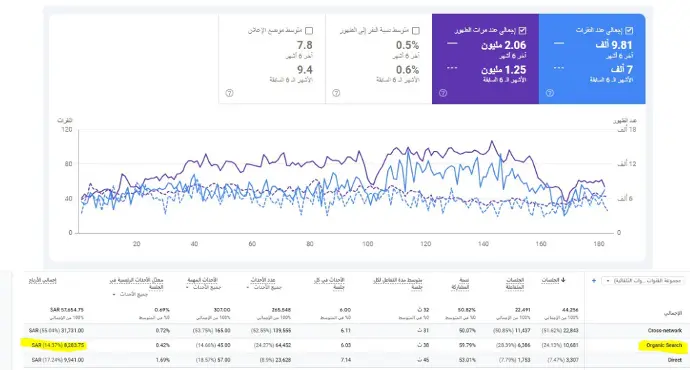Uncheck the total impressions checkbox

click(522, 30)
